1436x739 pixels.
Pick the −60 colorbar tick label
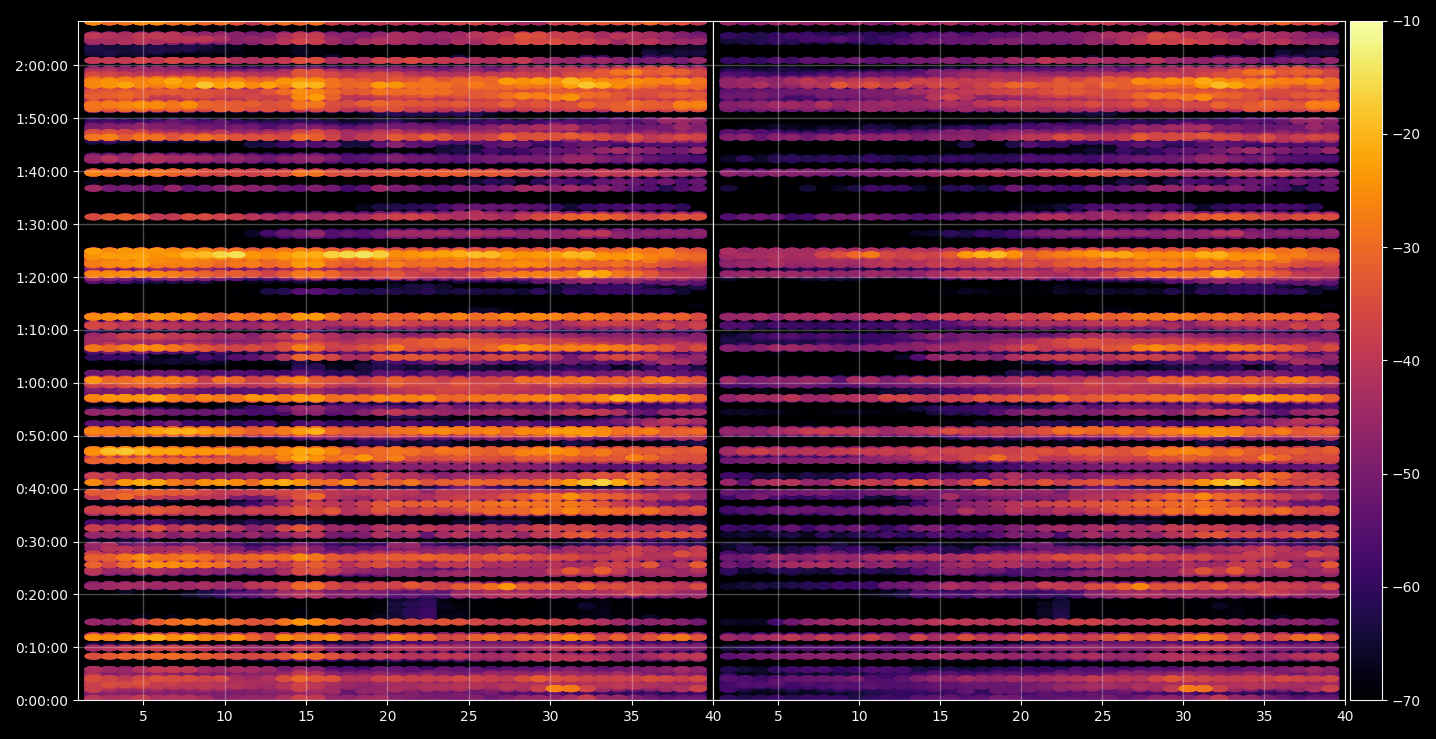(x=1407, y=587)
